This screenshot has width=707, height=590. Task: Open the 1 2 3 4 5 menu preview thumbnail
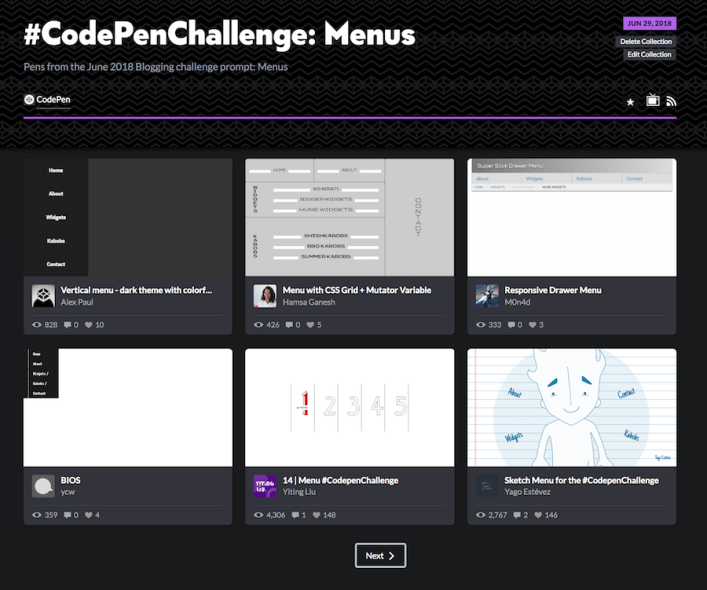tap(349, 407)
